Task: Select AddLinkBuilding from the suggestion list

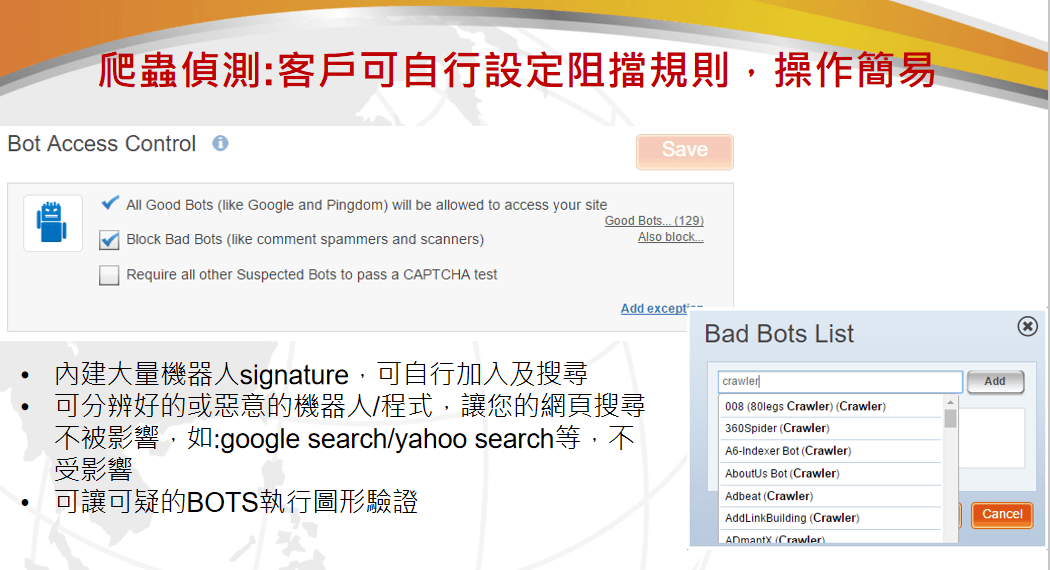Action: pyautogui.click(x=792, y=518)
